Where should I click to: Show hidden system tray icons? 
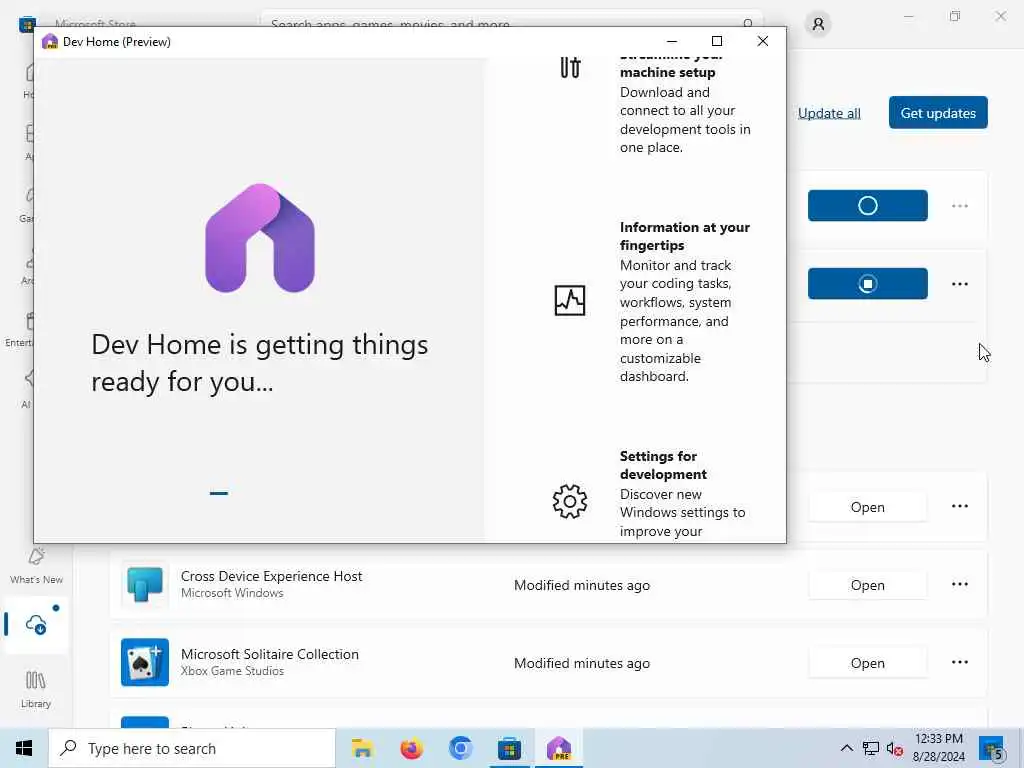846,748
